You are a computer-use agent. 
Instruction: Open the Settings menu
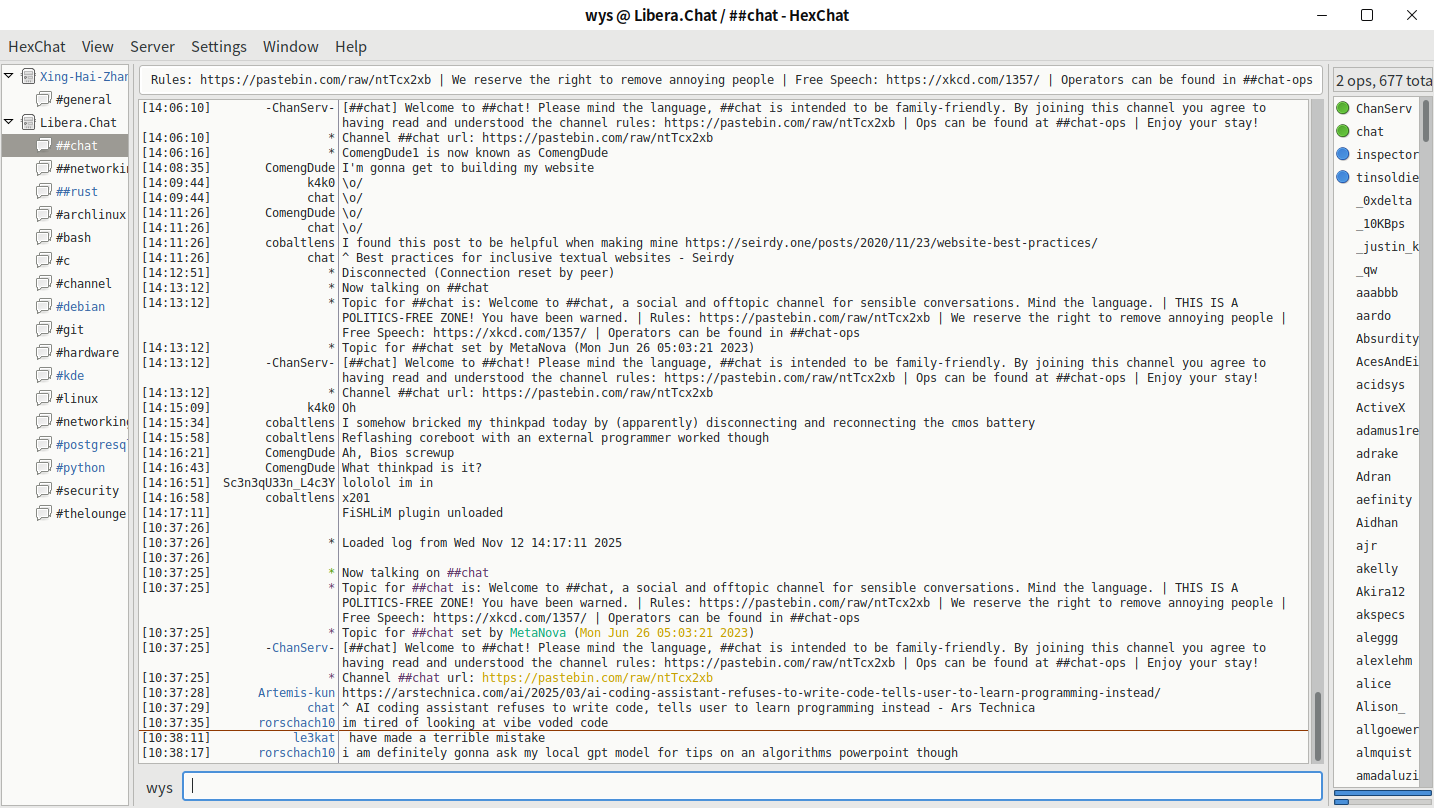pyautogui.click(x=218, y=46)
